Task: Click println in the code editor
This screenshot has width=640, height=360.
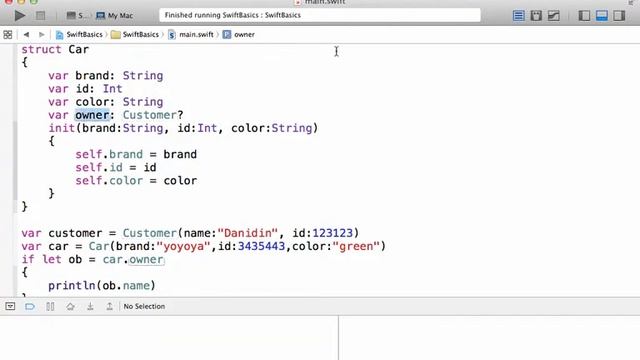Action: [x=71, y=286]
